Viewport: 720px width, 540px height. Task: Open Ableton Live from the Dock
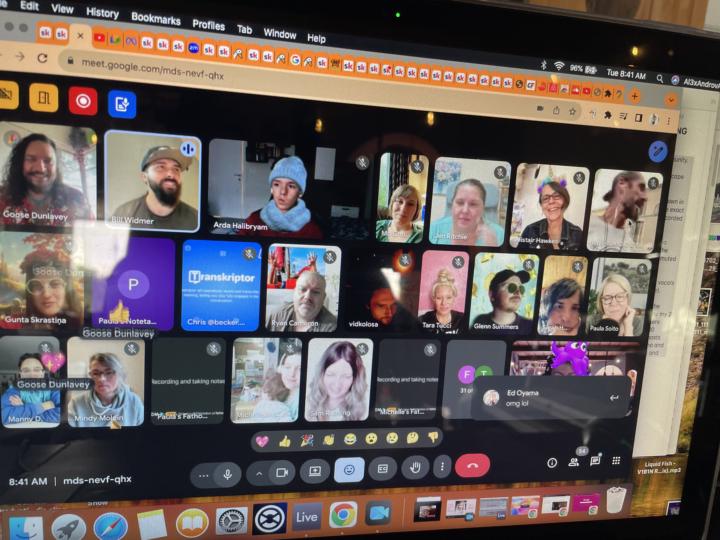pyautogui.click(x=306, y=517)
